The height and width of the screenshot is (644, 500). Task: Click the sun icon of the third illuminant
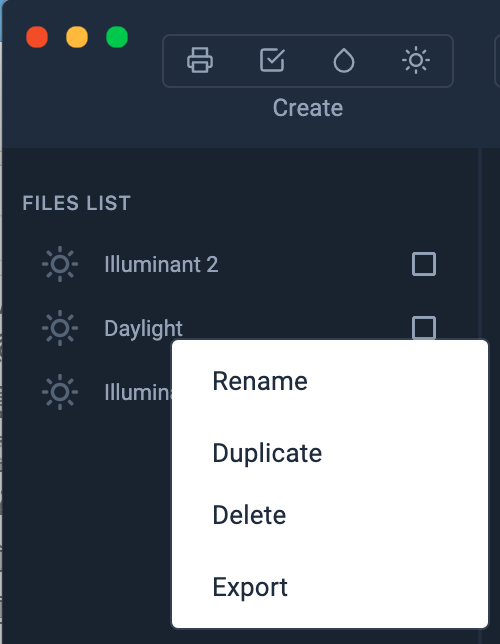pyautogui.click(x=60, y=392)
